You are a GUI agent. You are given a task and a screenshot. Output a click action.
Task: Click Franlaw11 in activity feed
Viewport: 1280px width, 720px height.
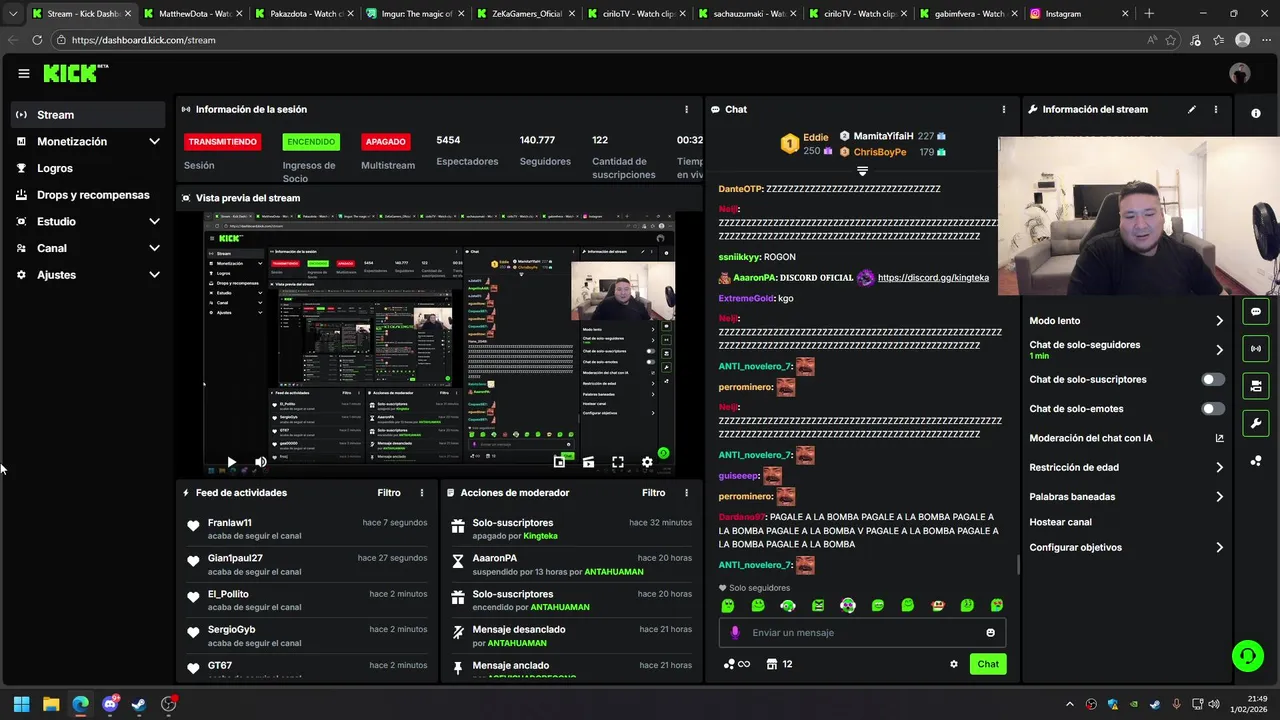click(x=229, y=523)
